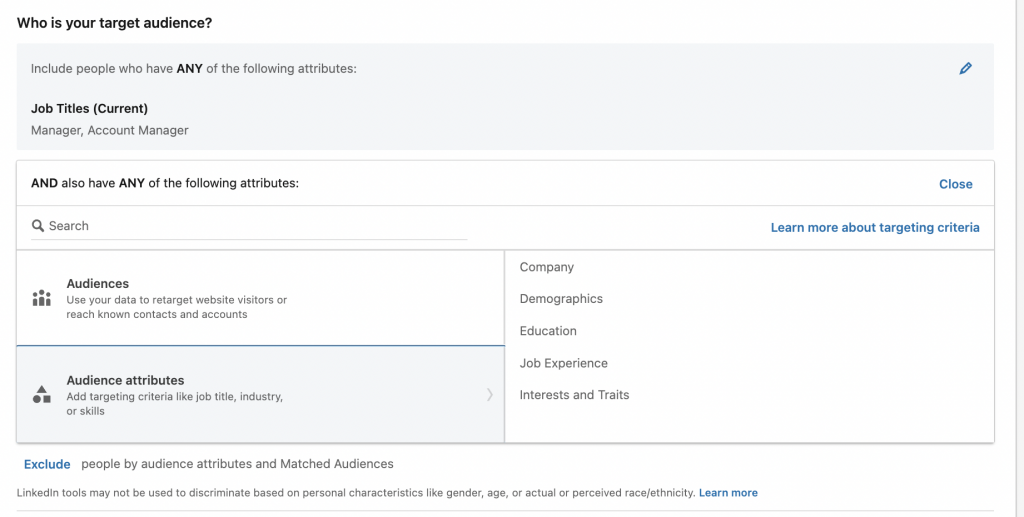Viewport: 1024px width, 517px height.
Task: Click the Audience attributes shapes icon
Action: click(41, 394)
